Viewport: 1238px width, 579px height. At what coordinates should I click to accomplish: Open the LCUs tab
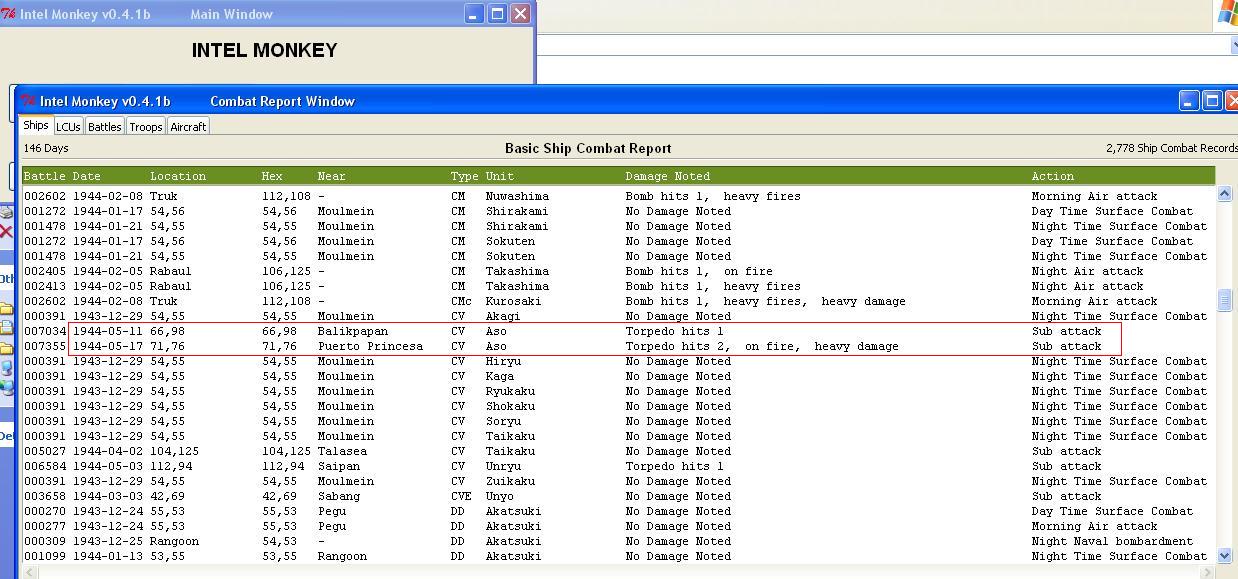(68, 127)
